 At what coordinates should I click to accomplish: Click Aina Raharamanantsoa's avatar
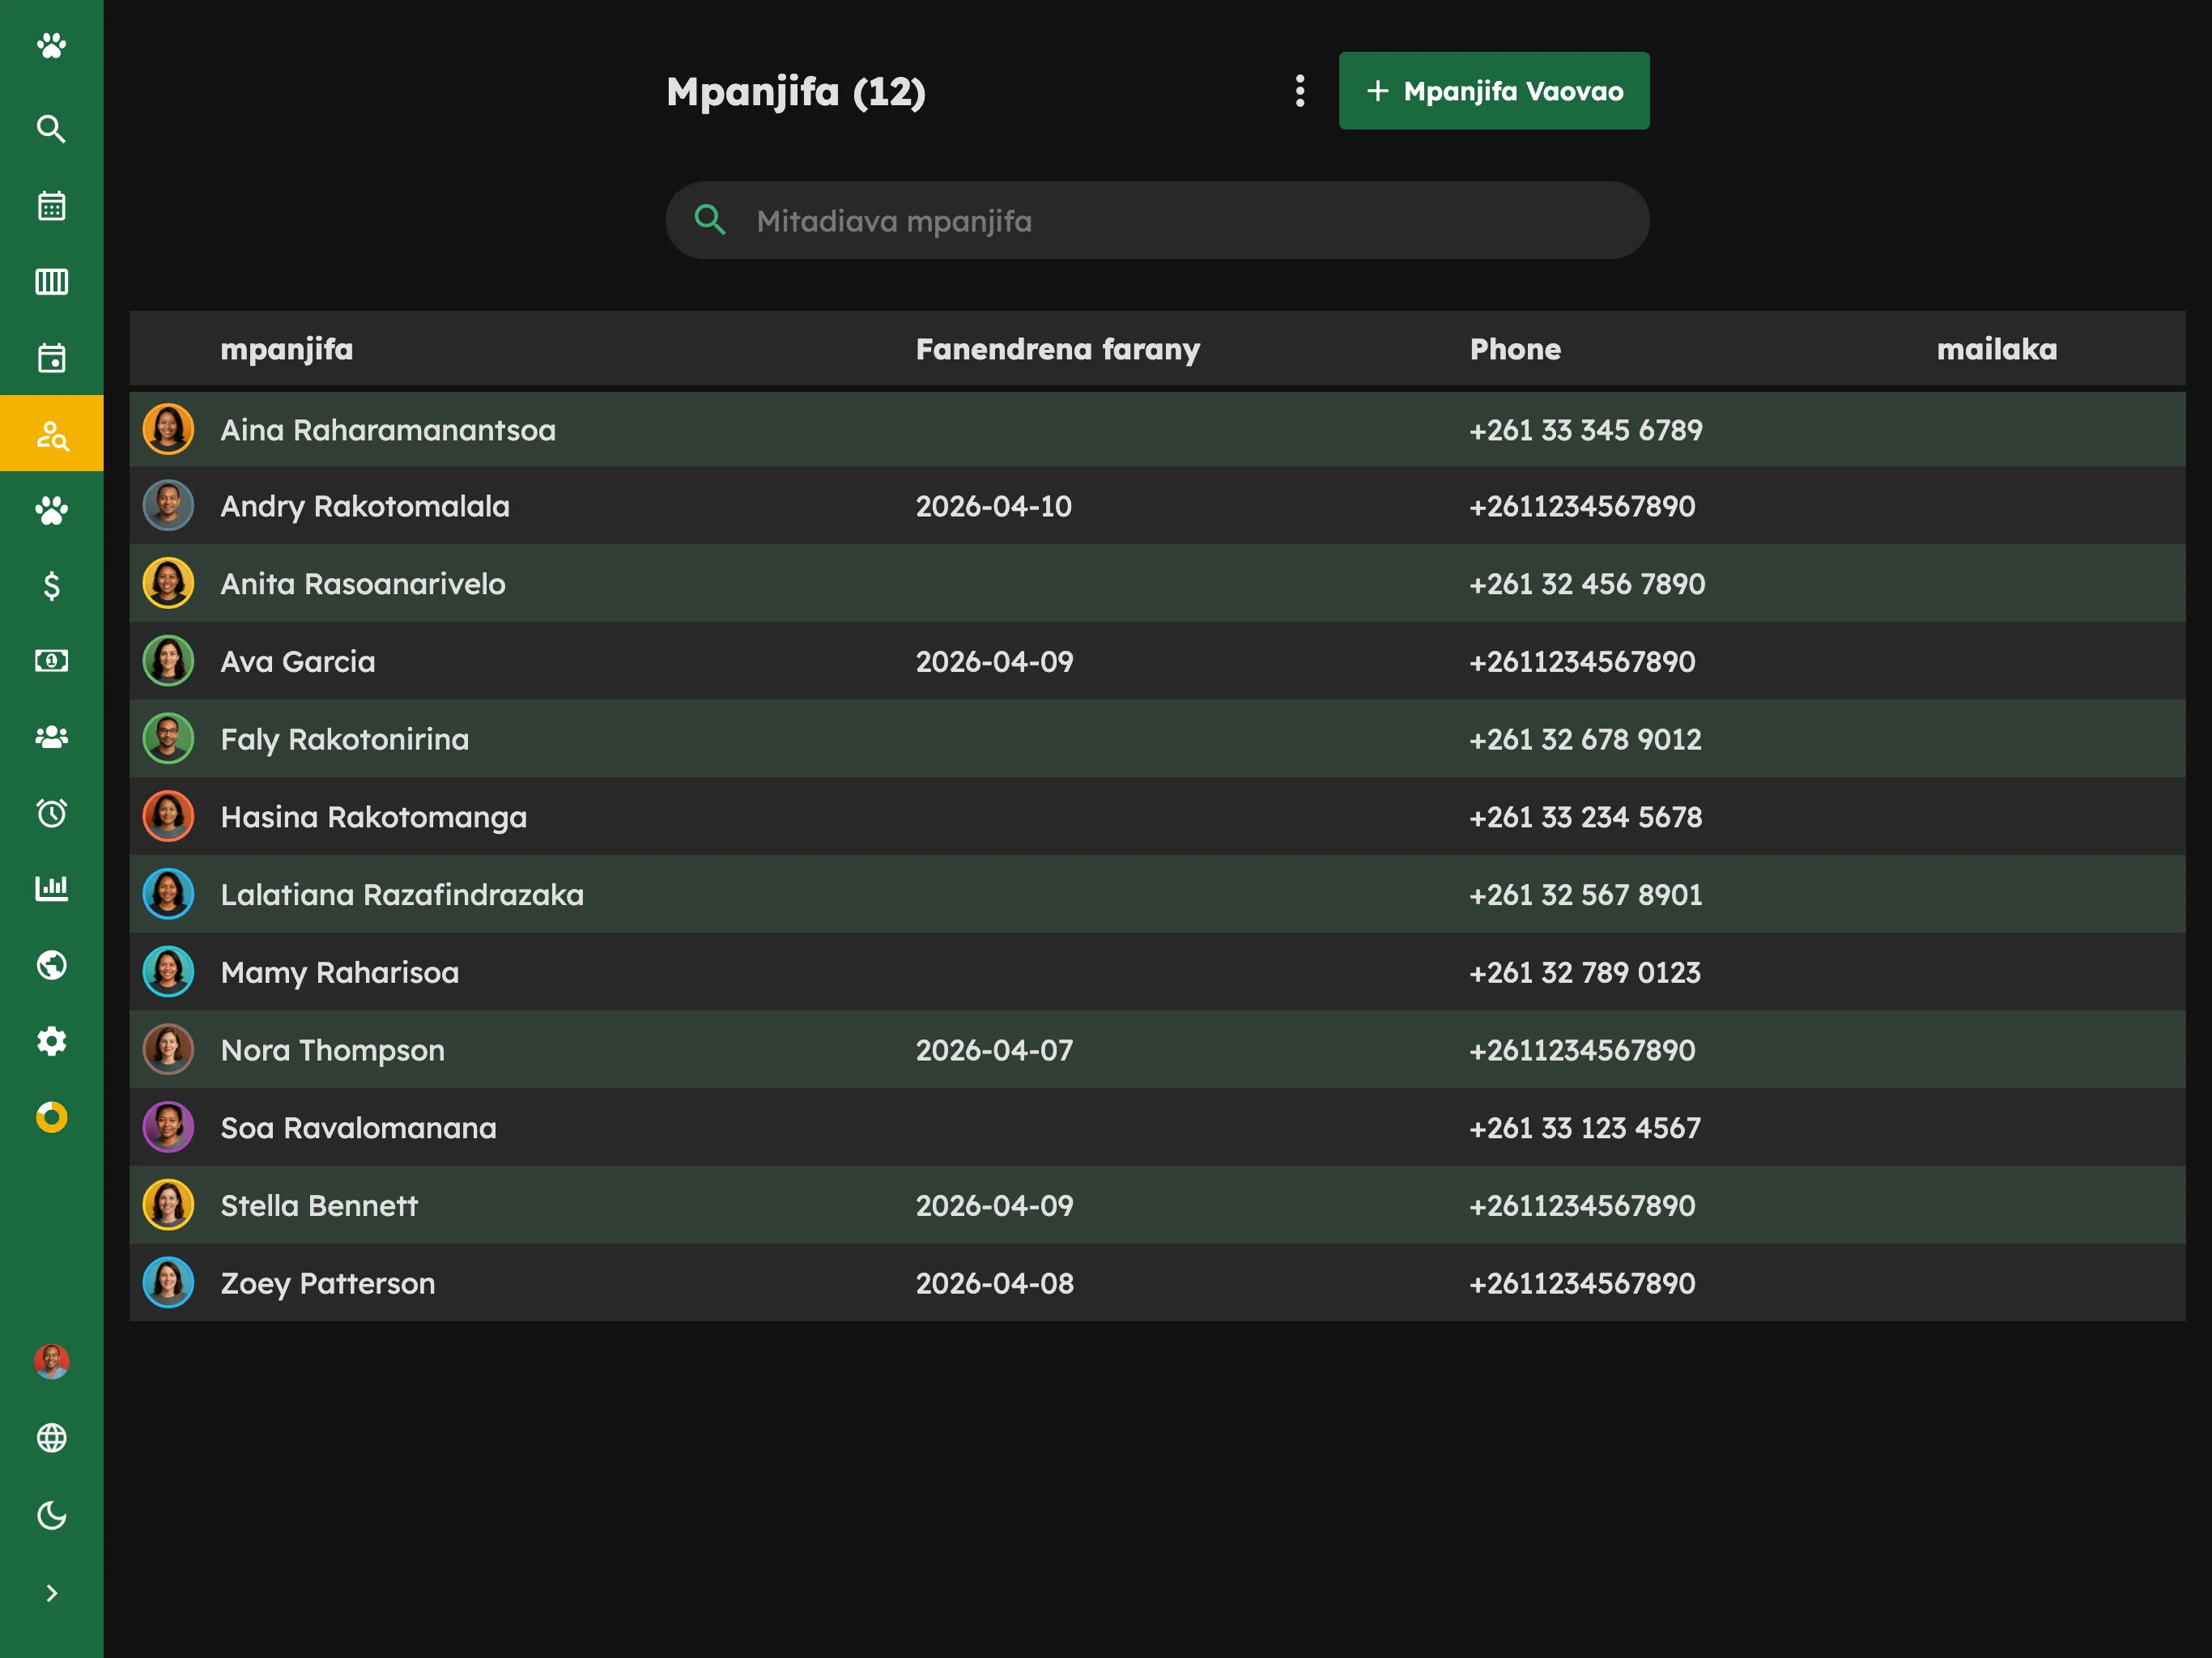168,429
